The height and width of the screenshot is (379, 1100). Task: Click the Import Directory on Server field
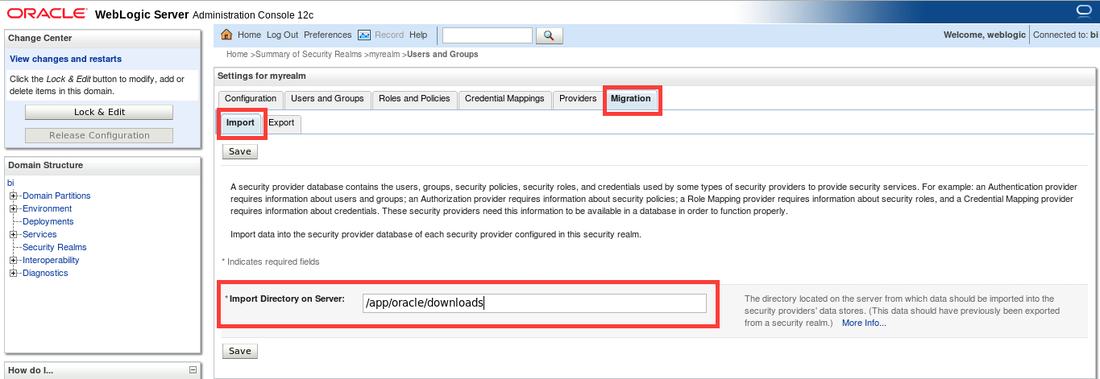tap(534, 303)
